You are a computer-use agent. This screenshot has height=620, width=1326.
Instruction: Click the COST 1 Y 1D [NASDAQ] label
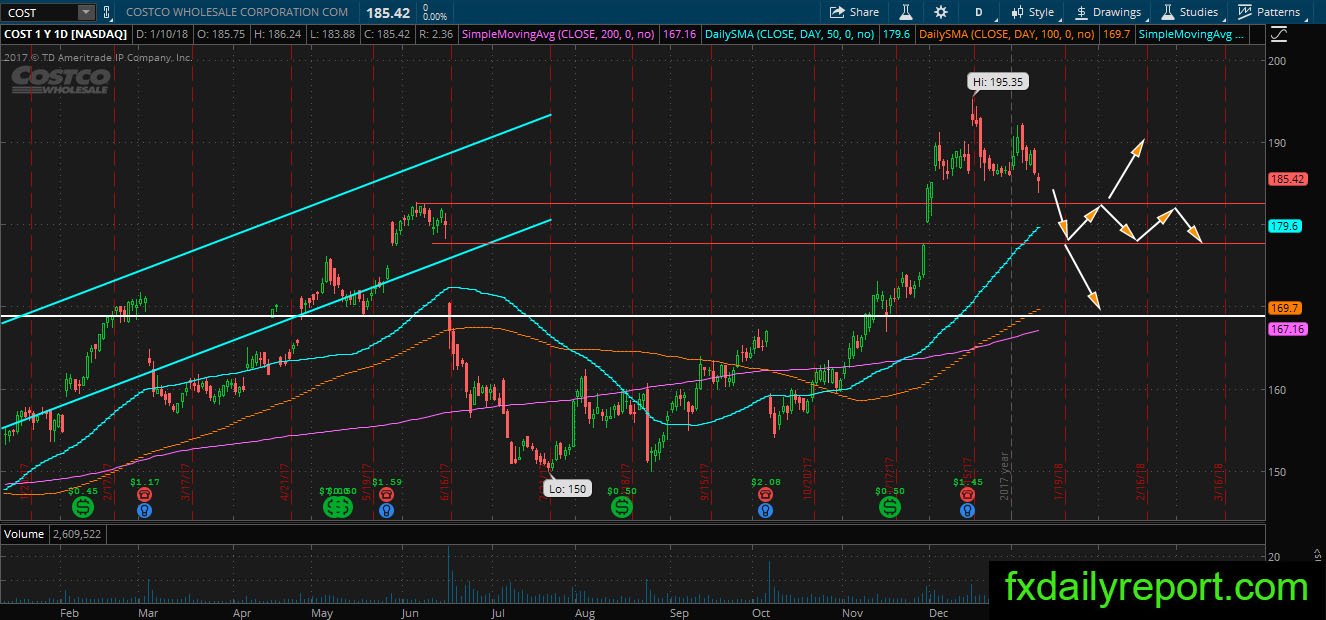click(66, 34)
